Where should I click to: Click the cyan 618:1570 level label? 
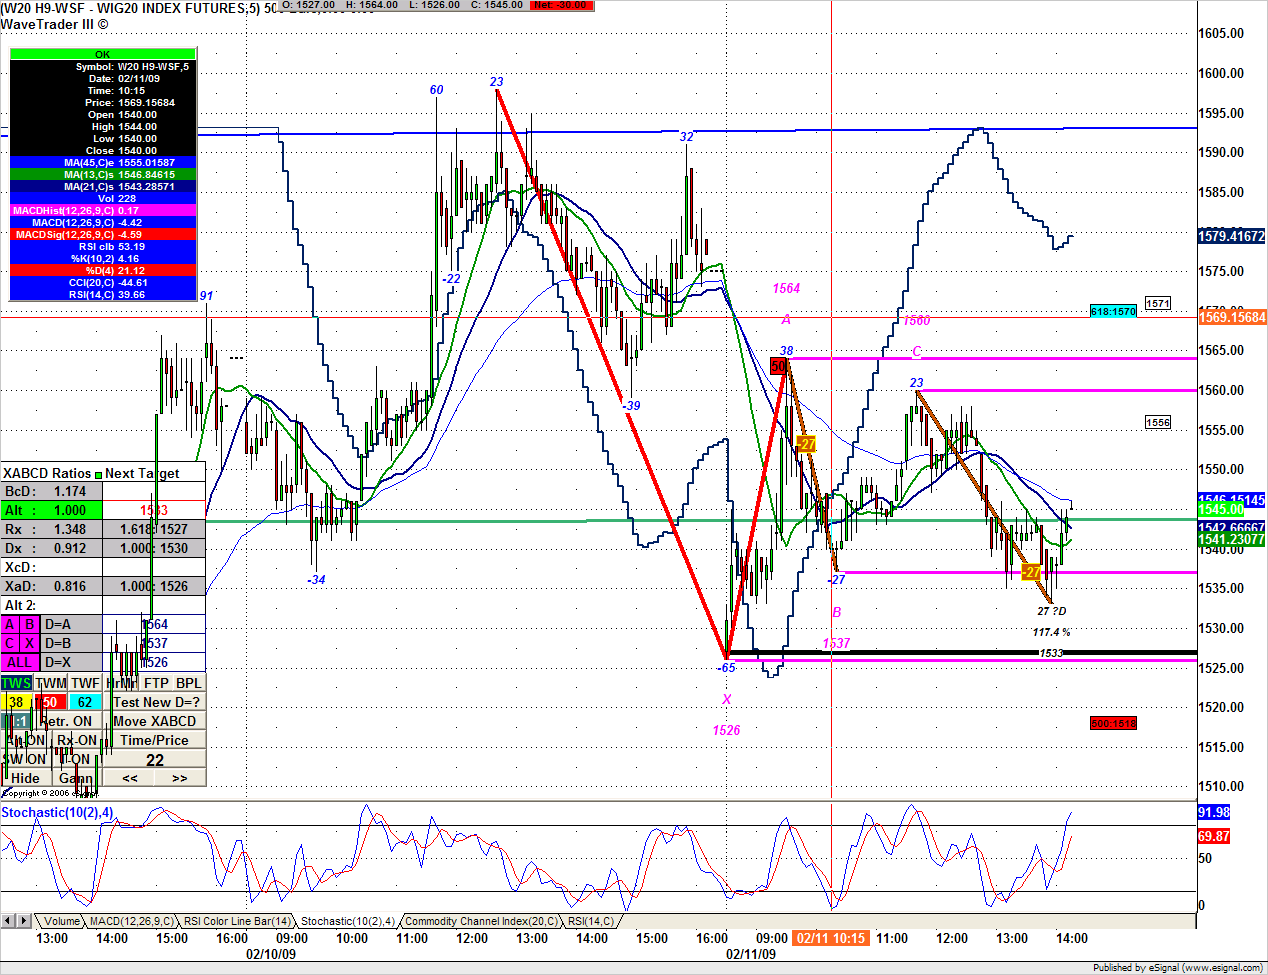click(x=1114, y=312)
